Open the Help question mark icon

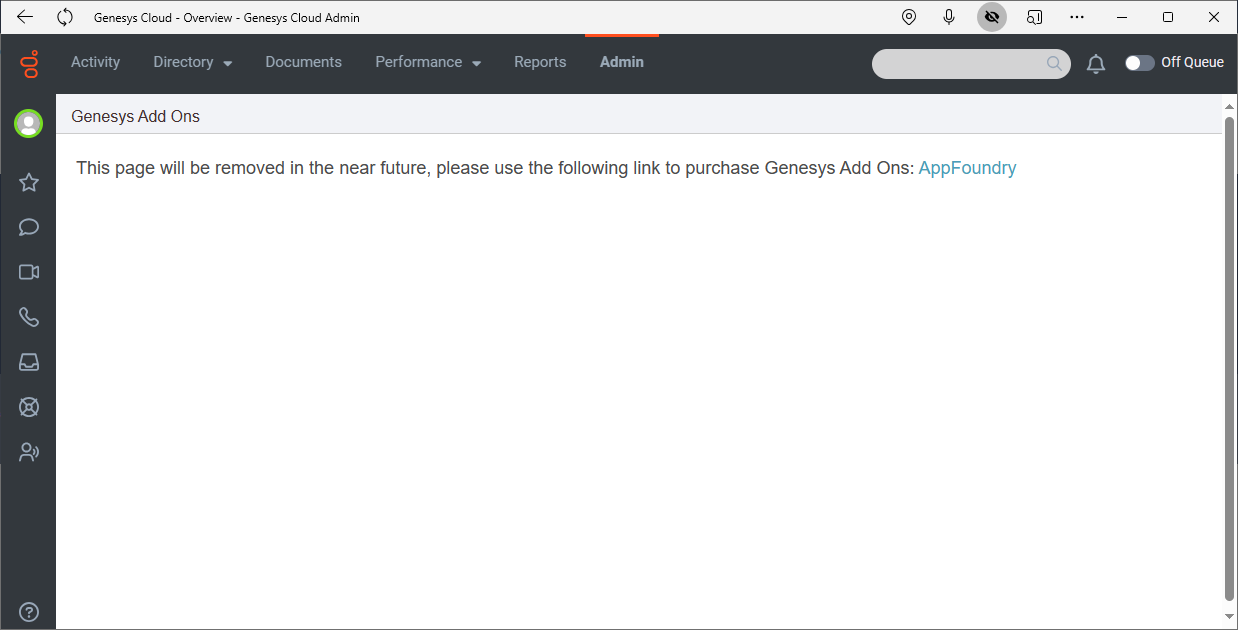pos(29,612)
